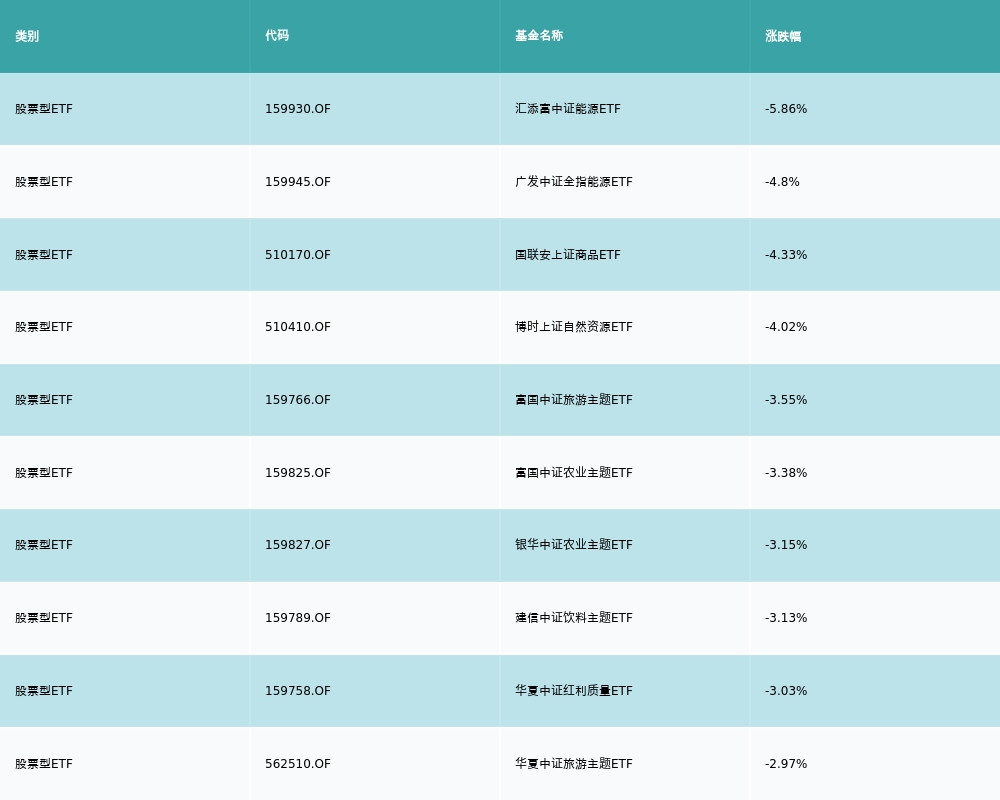Click the -4.02% change value

(x=786, y=327)
